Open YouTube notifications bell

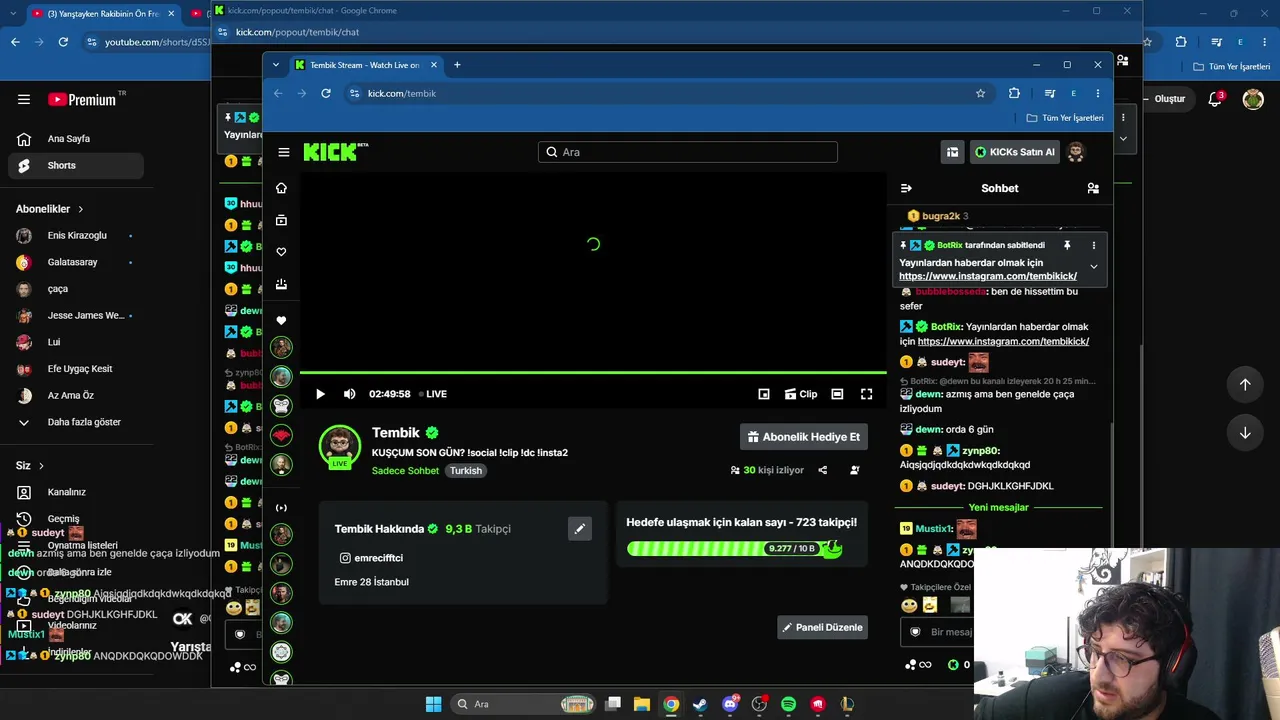coord(1216,99)
